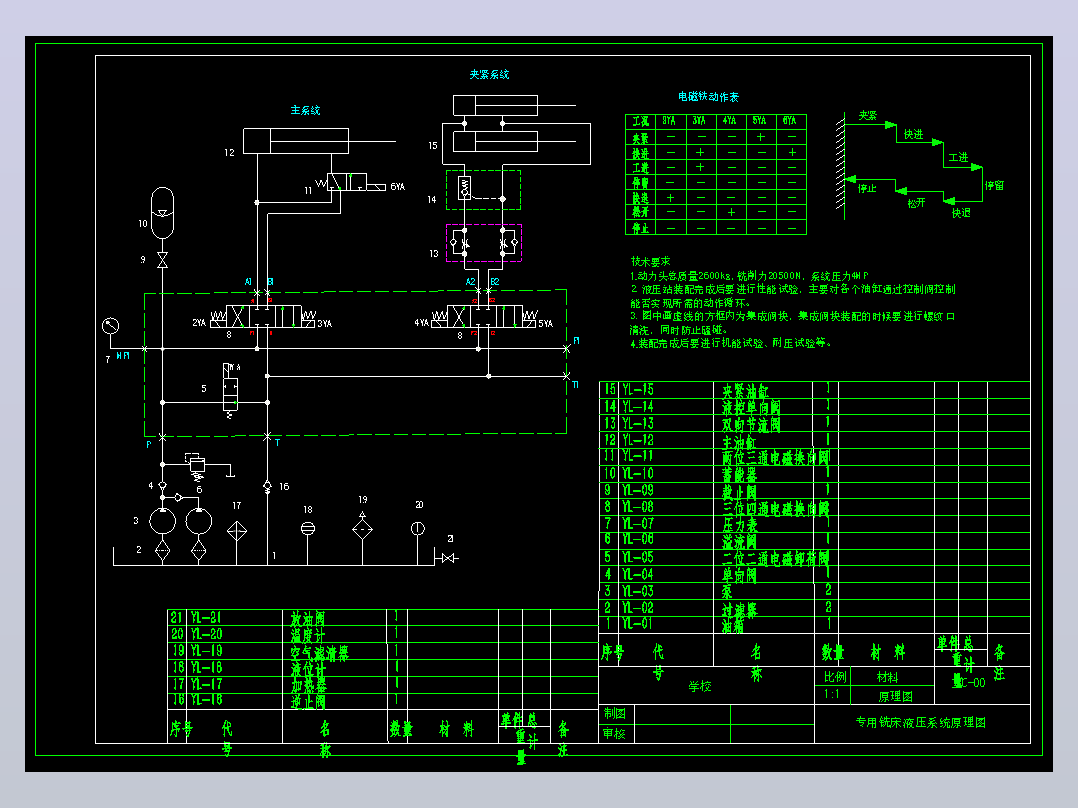Select the 空气滤清器 parts list entry
Image resolution: width=1078 pixels, height=808 pixels.
[319, 653]
